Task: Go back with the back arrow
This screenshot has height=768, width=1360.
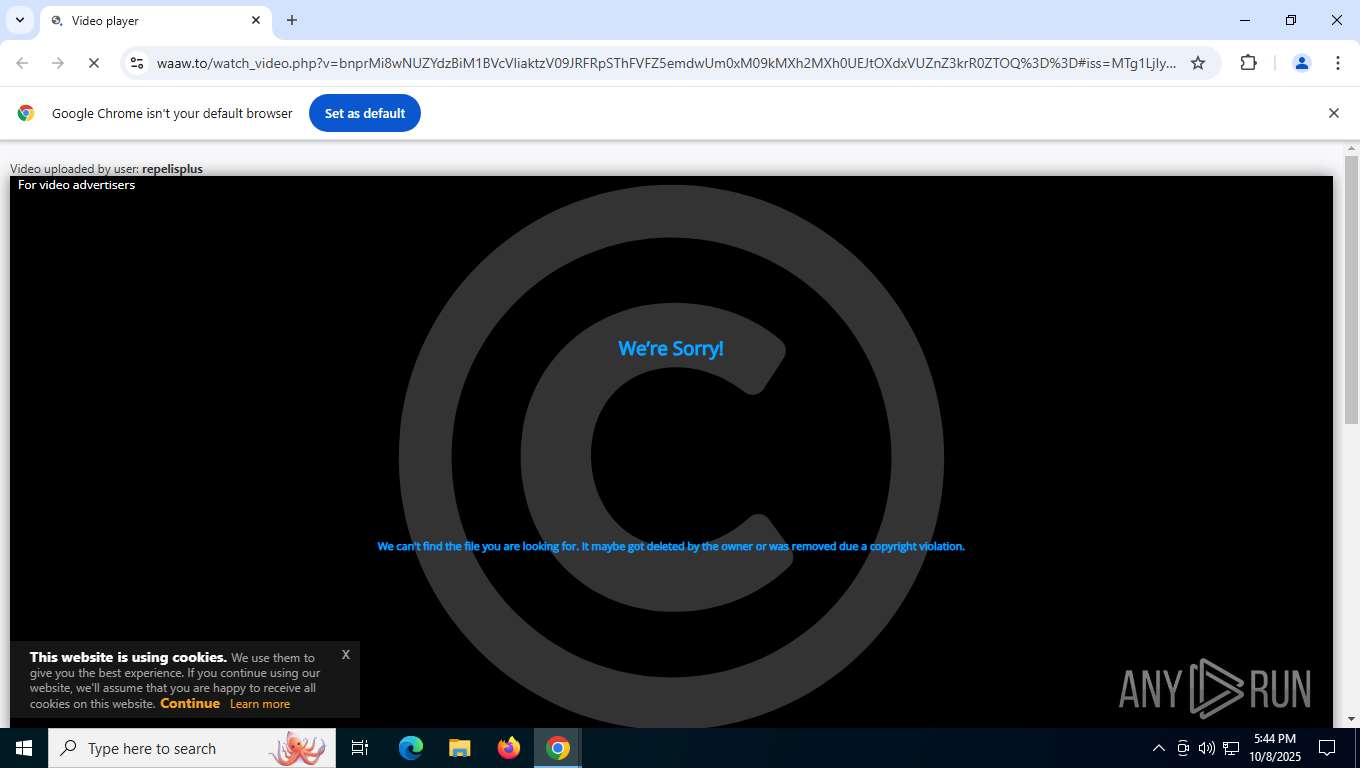Action: 22,63
